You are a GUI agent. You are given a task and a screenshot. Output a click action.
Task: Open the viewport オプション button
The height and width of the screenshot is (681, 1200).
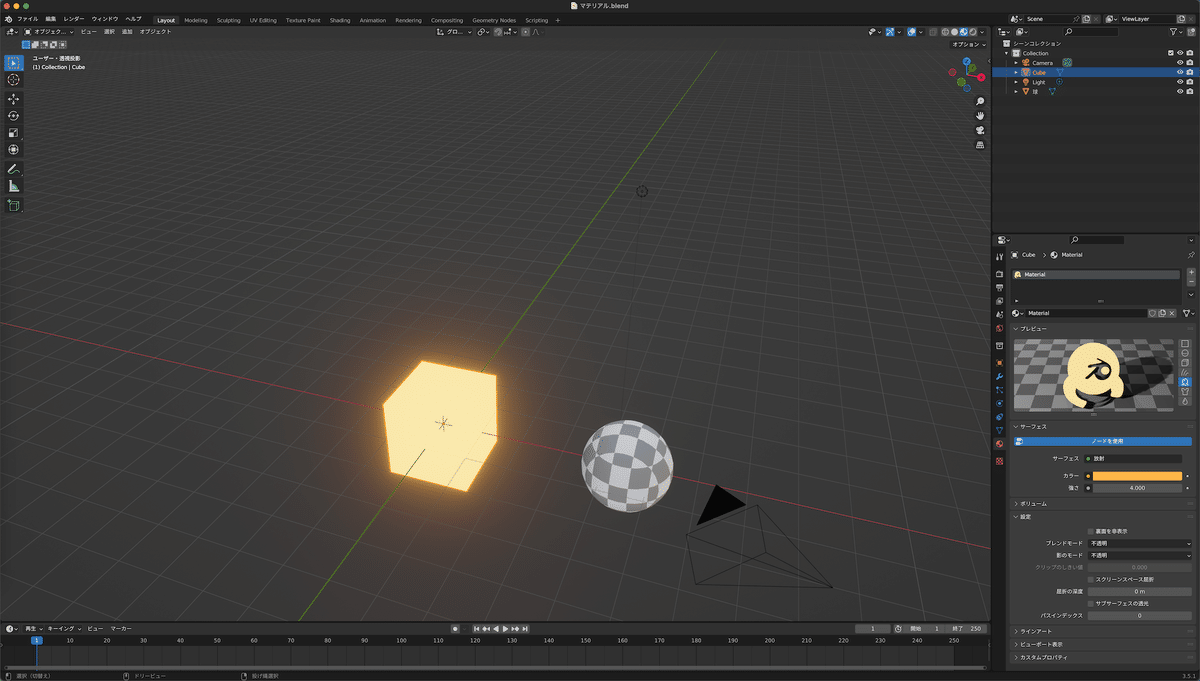[x=967, y=44]
